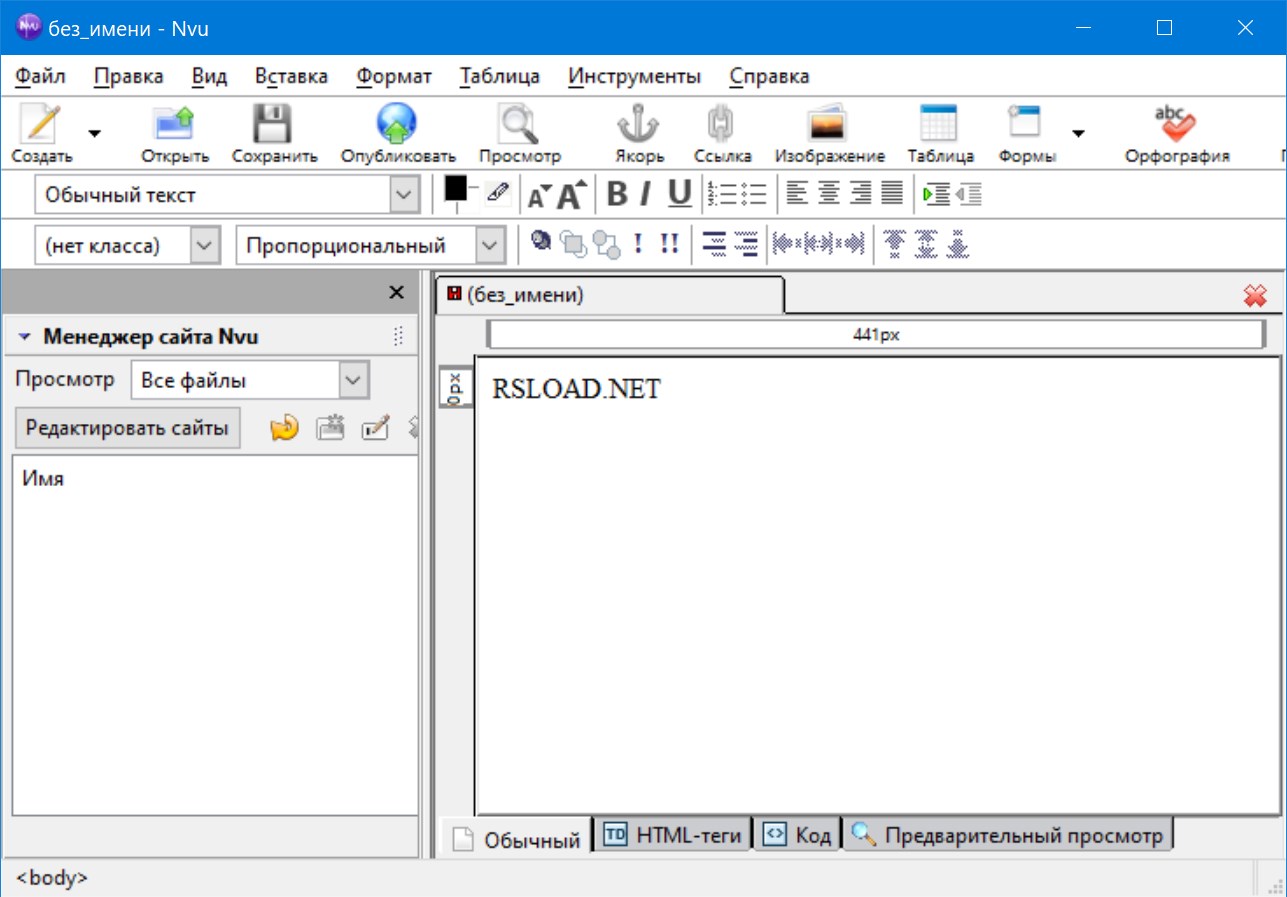Decrease font size with the small A icon
Screen dimensions: 1287x897
tap(539, 195)
